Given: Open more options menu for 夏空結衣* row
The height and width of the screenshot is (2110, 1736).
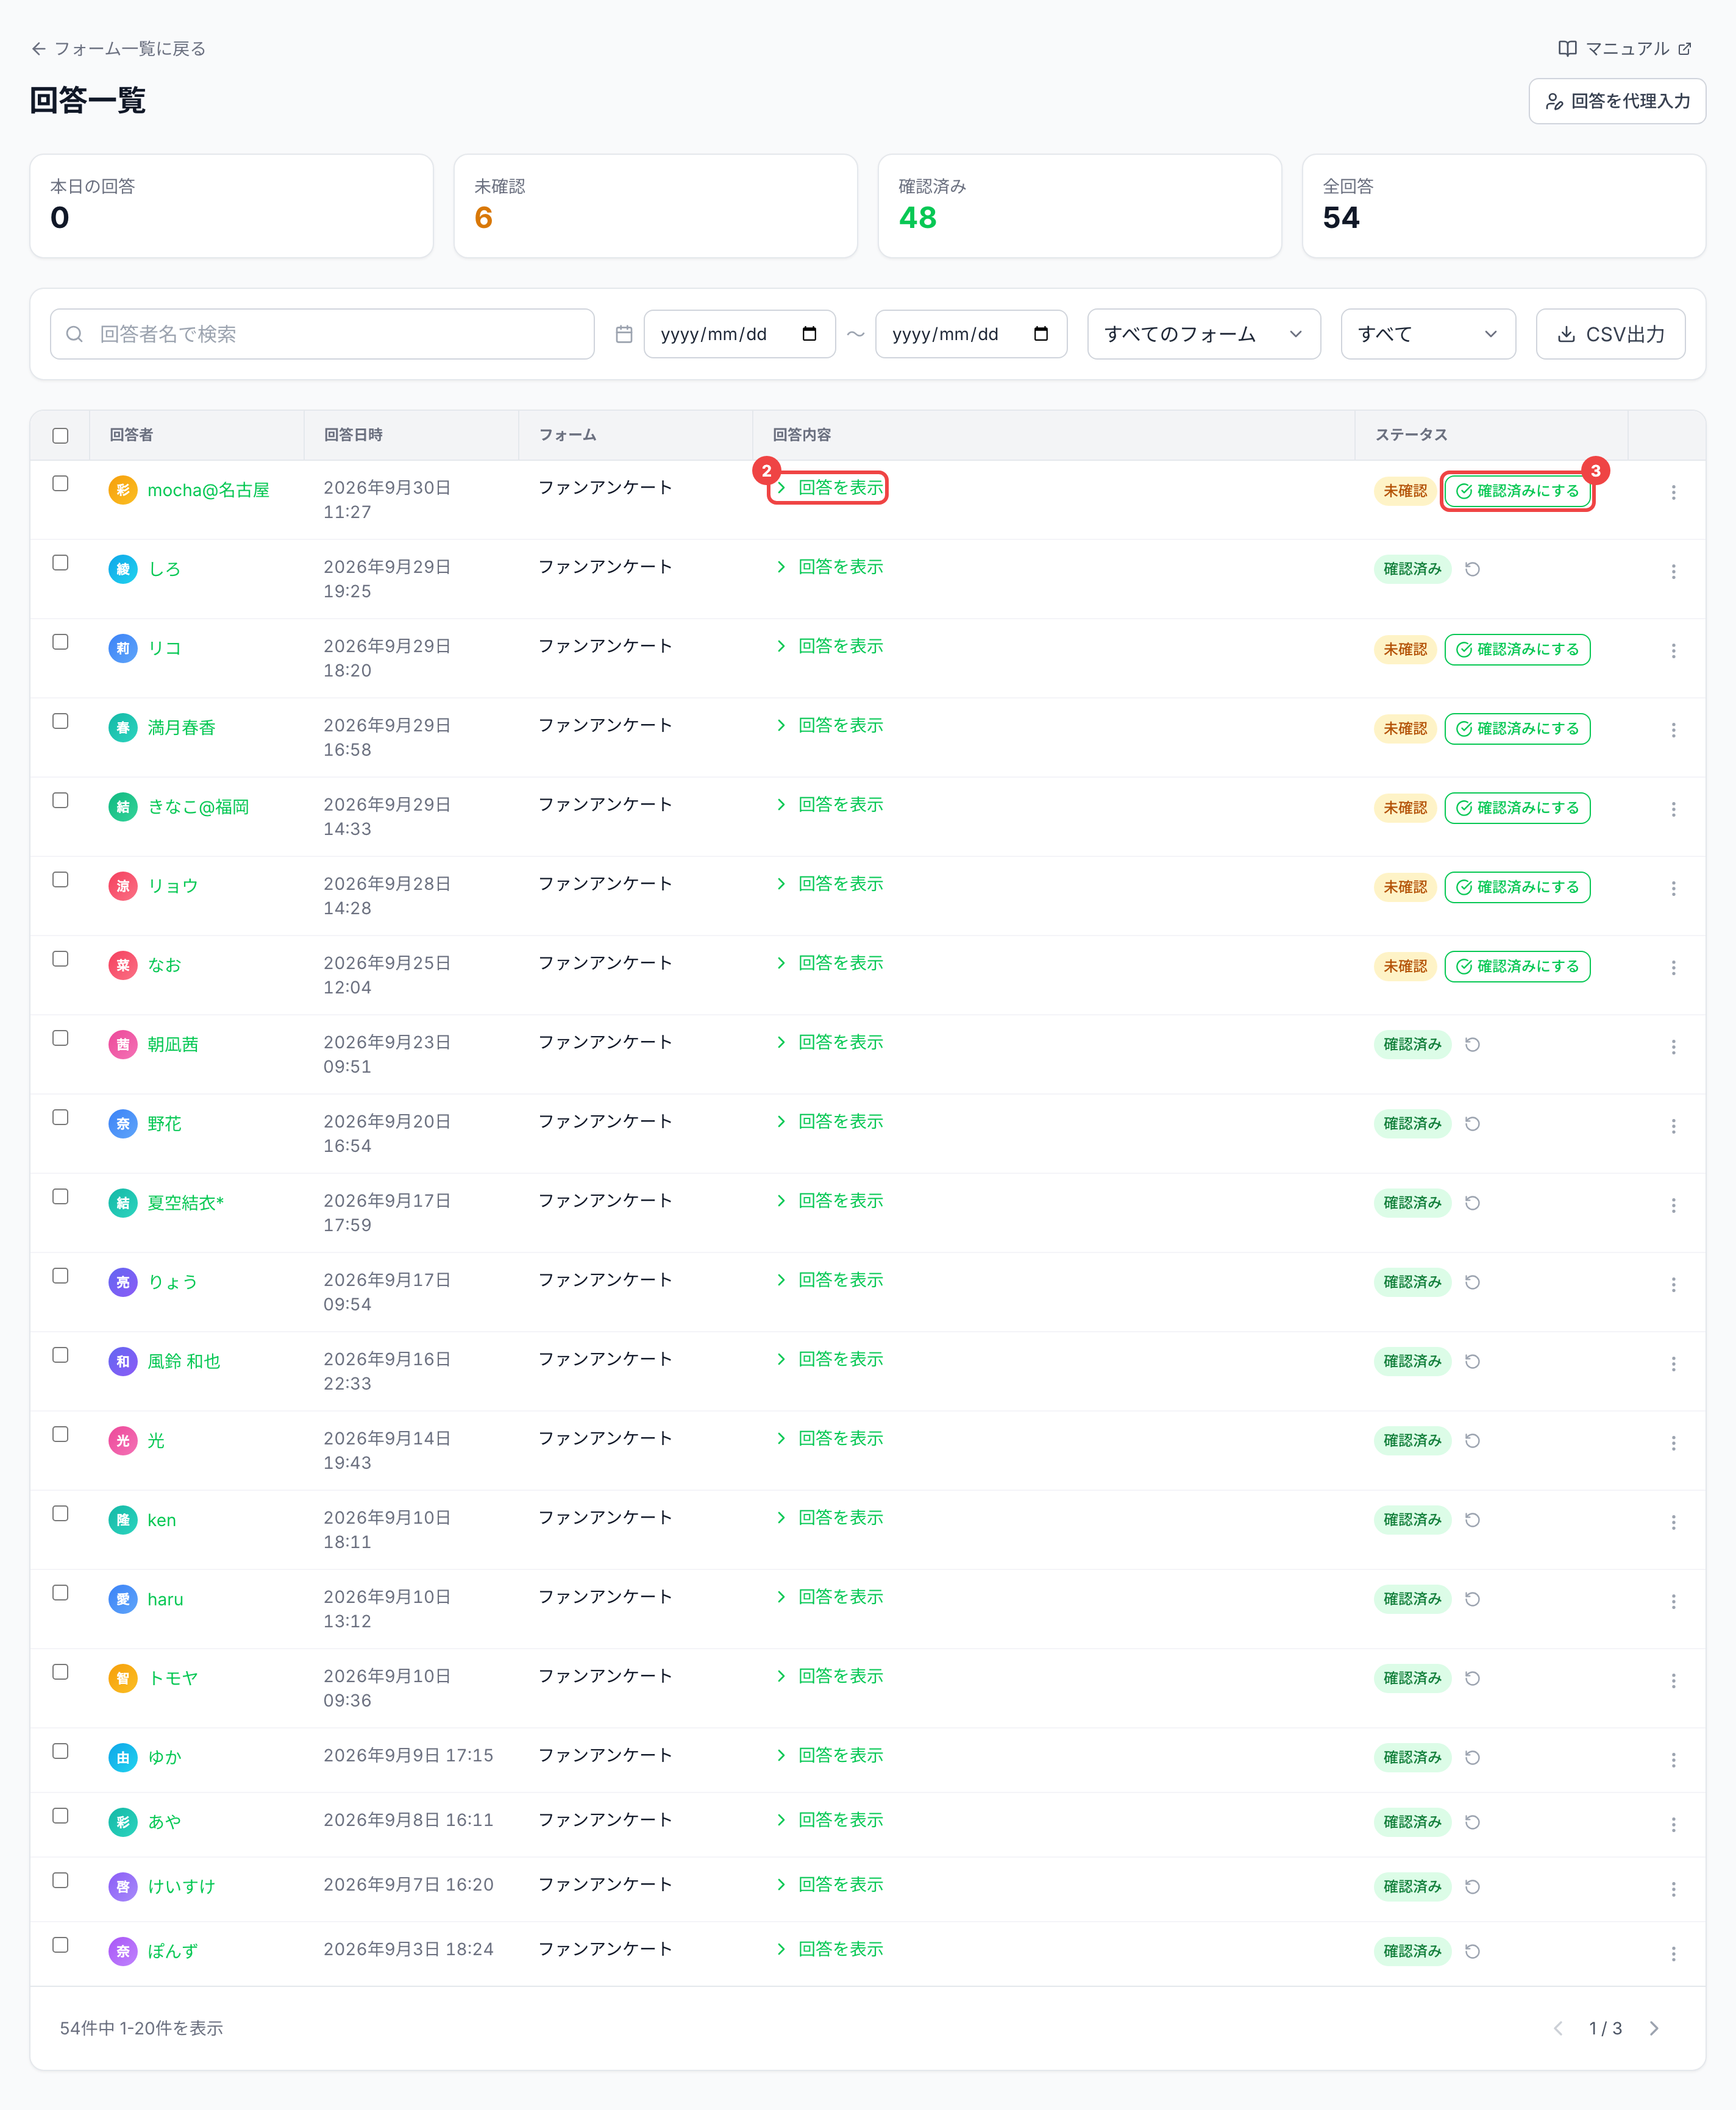Looking at the screenshot, I should (1673, 1205).
